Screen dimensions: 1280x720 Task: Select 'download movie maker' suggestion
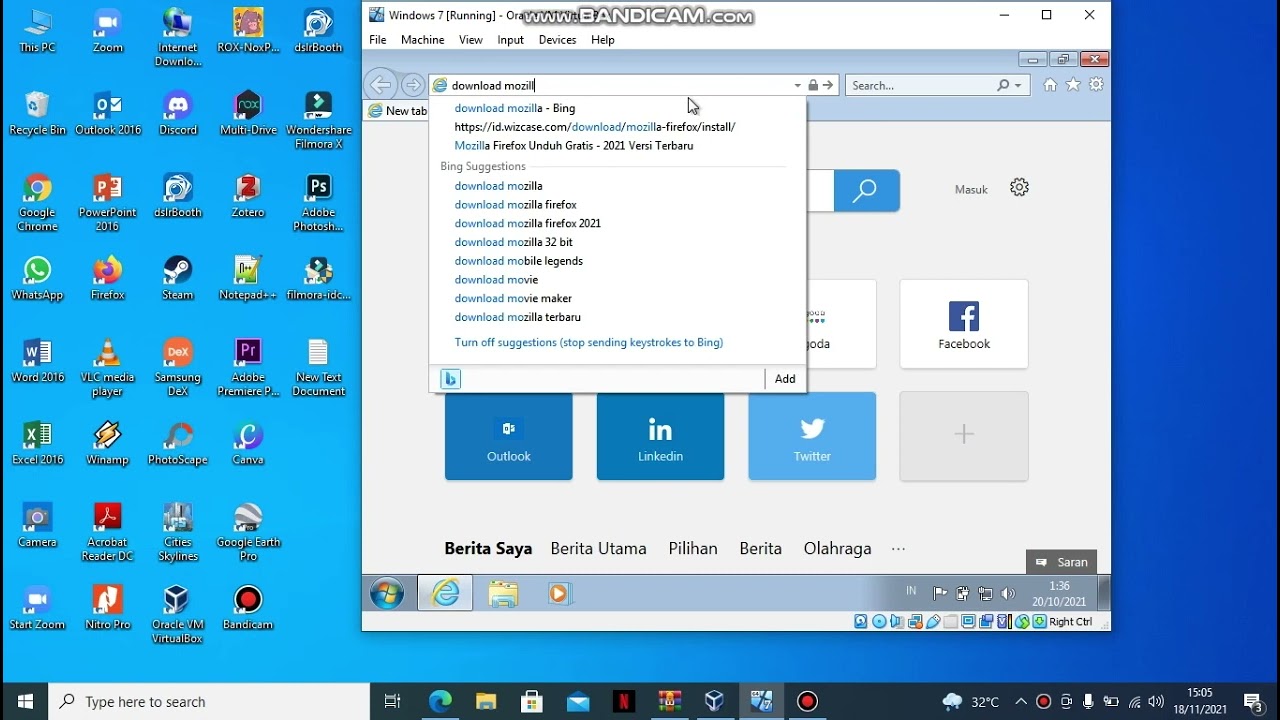click(x=514, y=298)
